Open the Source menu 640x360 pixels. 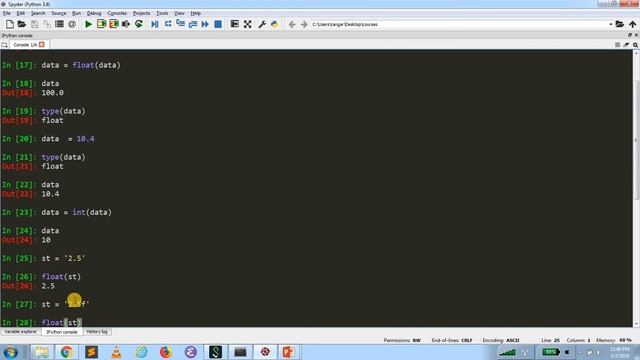[x=59, y=13]
